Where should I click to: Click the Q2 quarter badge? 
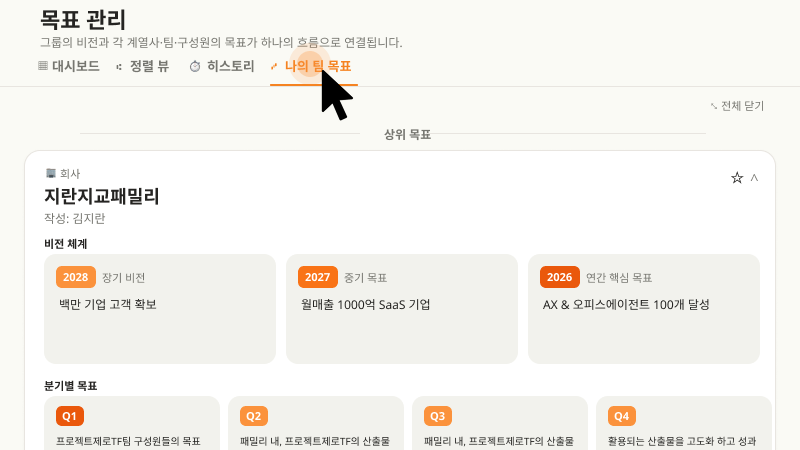[x=254, y=416]
